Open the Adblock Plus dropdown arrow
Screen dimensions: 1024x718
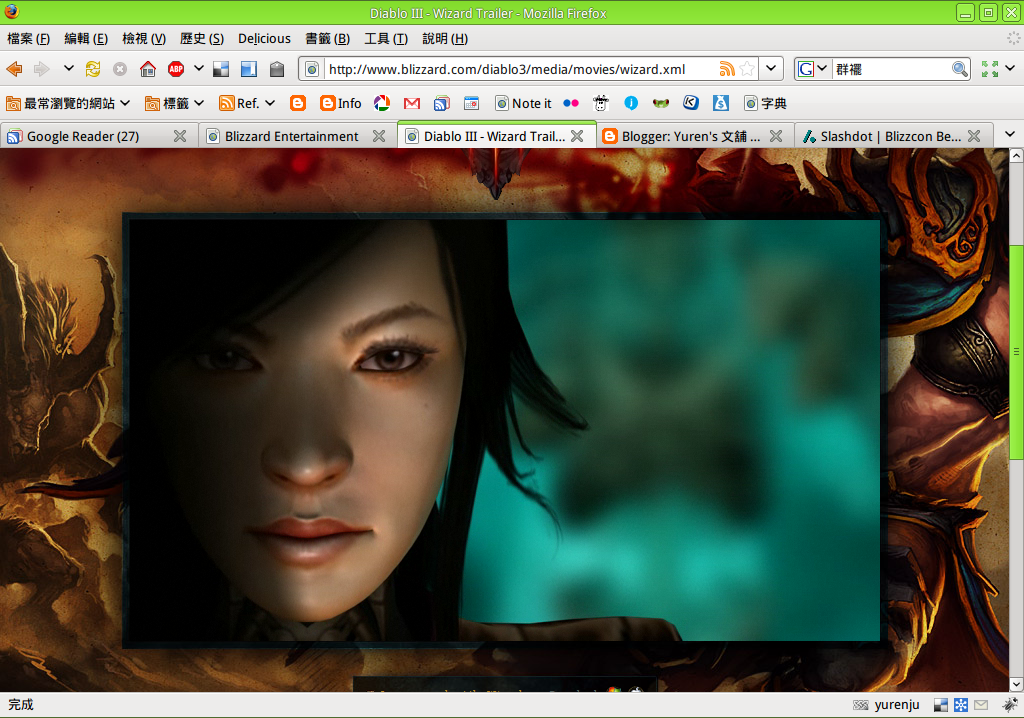199,68
